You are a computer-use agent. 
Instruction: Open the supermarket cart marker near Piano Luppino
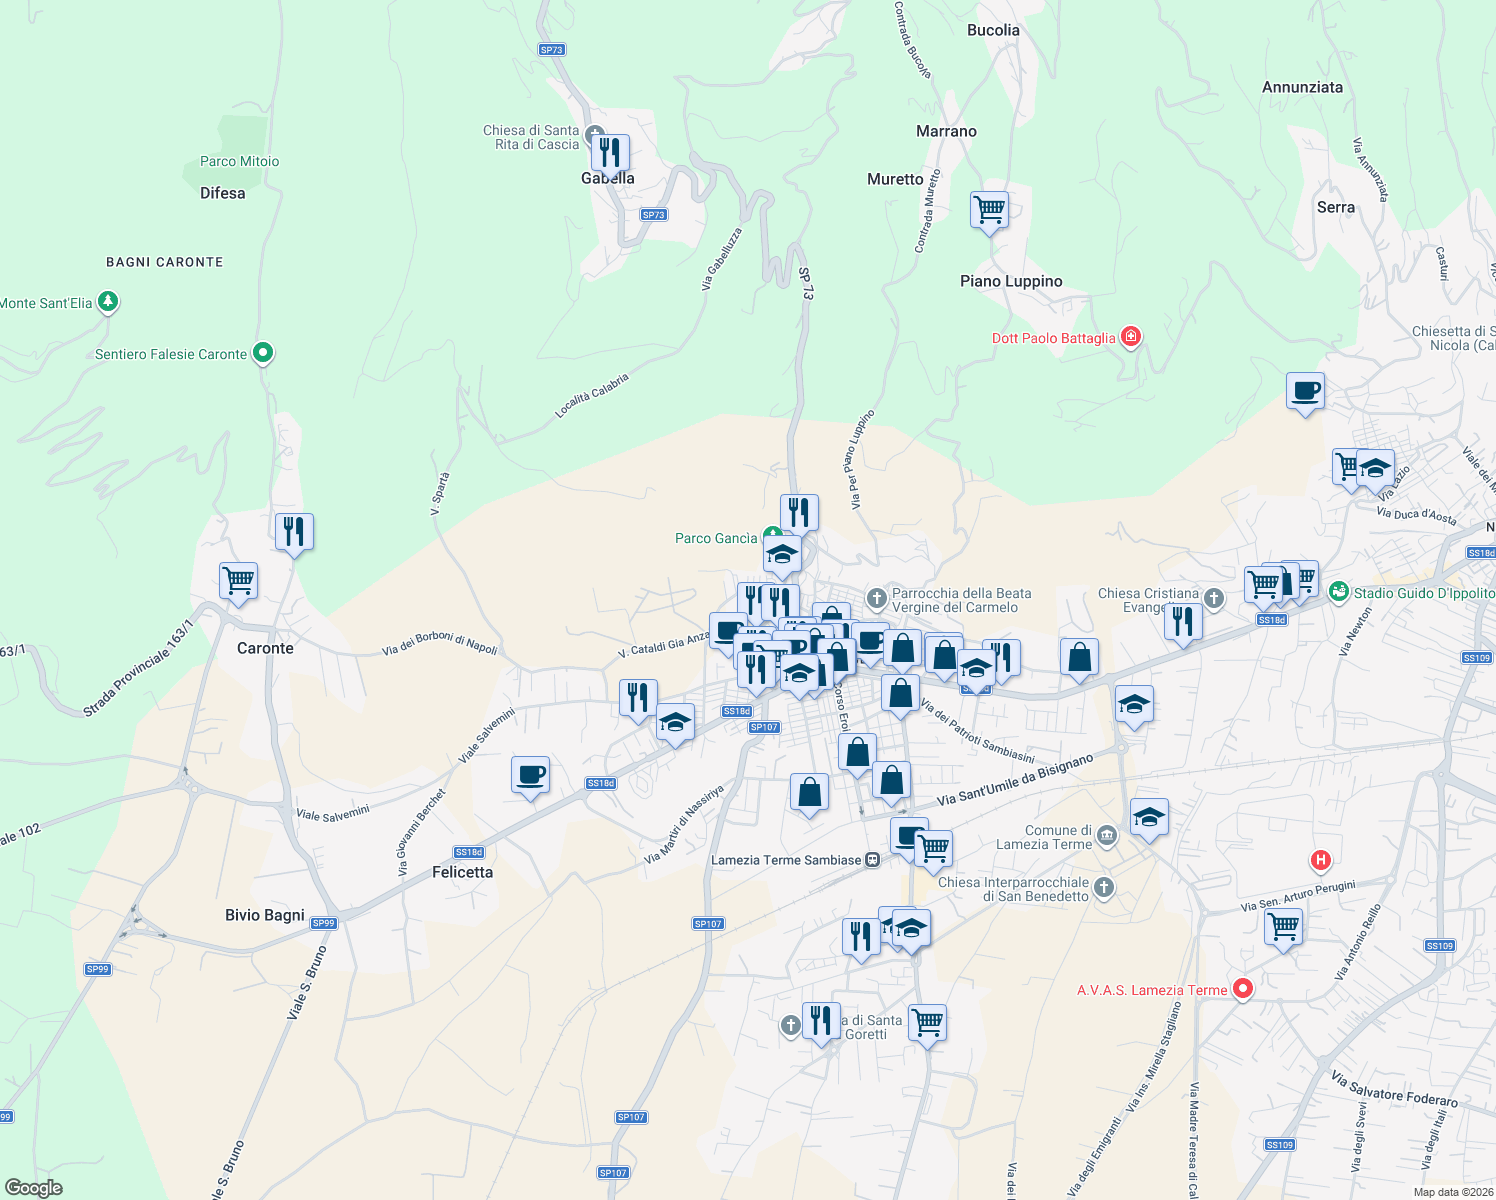[989, 211]
